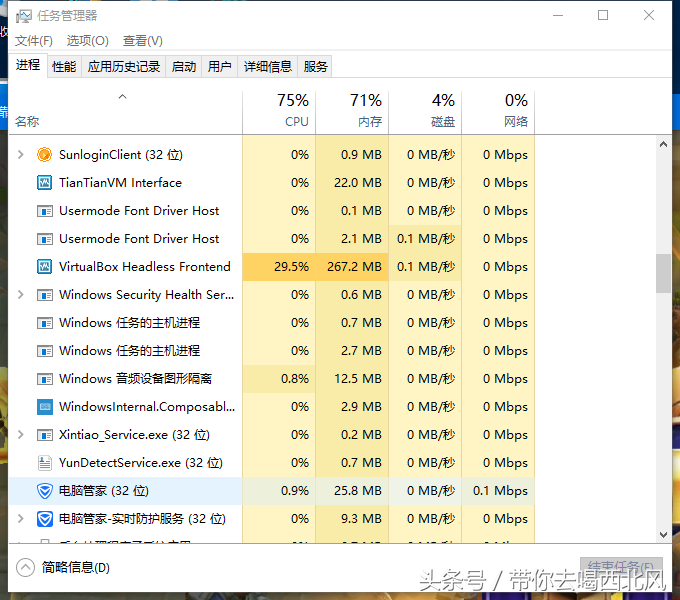Click the Windows Security Health Service icon
Screen dimensions: 680x600
(44, 295)
